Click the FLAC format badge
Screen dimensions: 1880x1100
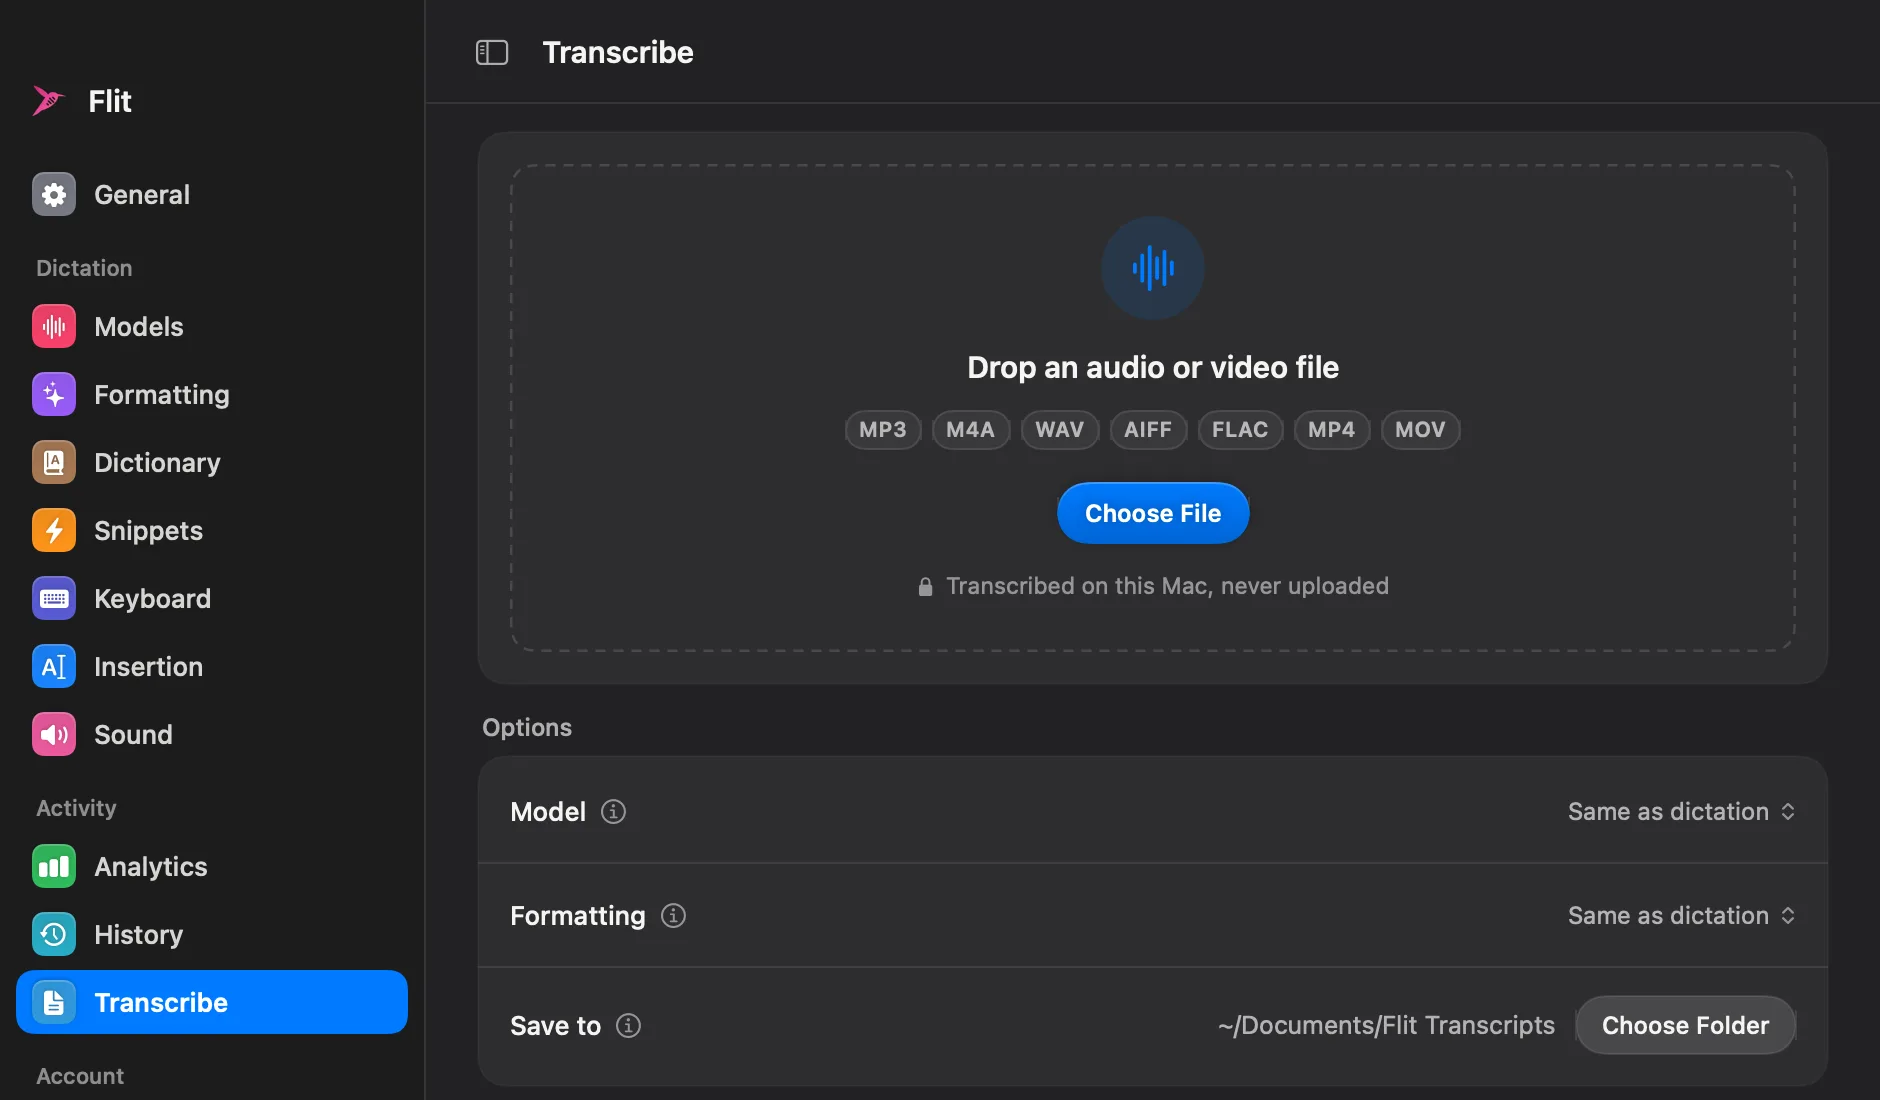(x=1240, y=430)
